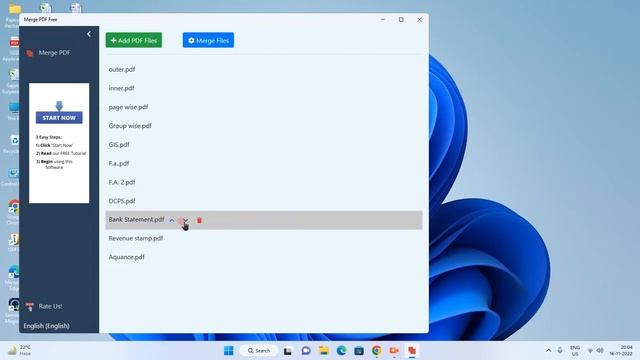Image resolution: width=640 pixels, height=360 pixels.
Task: Click the Merge PDF sidebar icon
Action: [30, 53]
